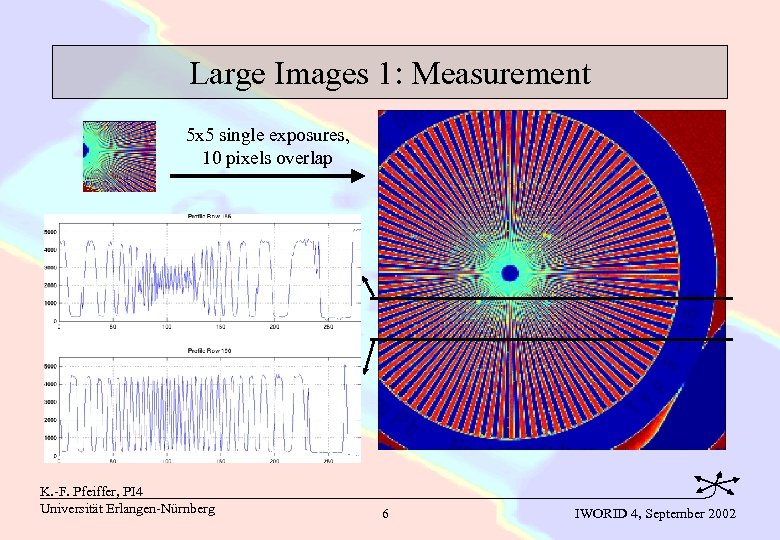Click the arrow pointing to upper plot
This screenshot has width=780, height=540.
(368, 287)
